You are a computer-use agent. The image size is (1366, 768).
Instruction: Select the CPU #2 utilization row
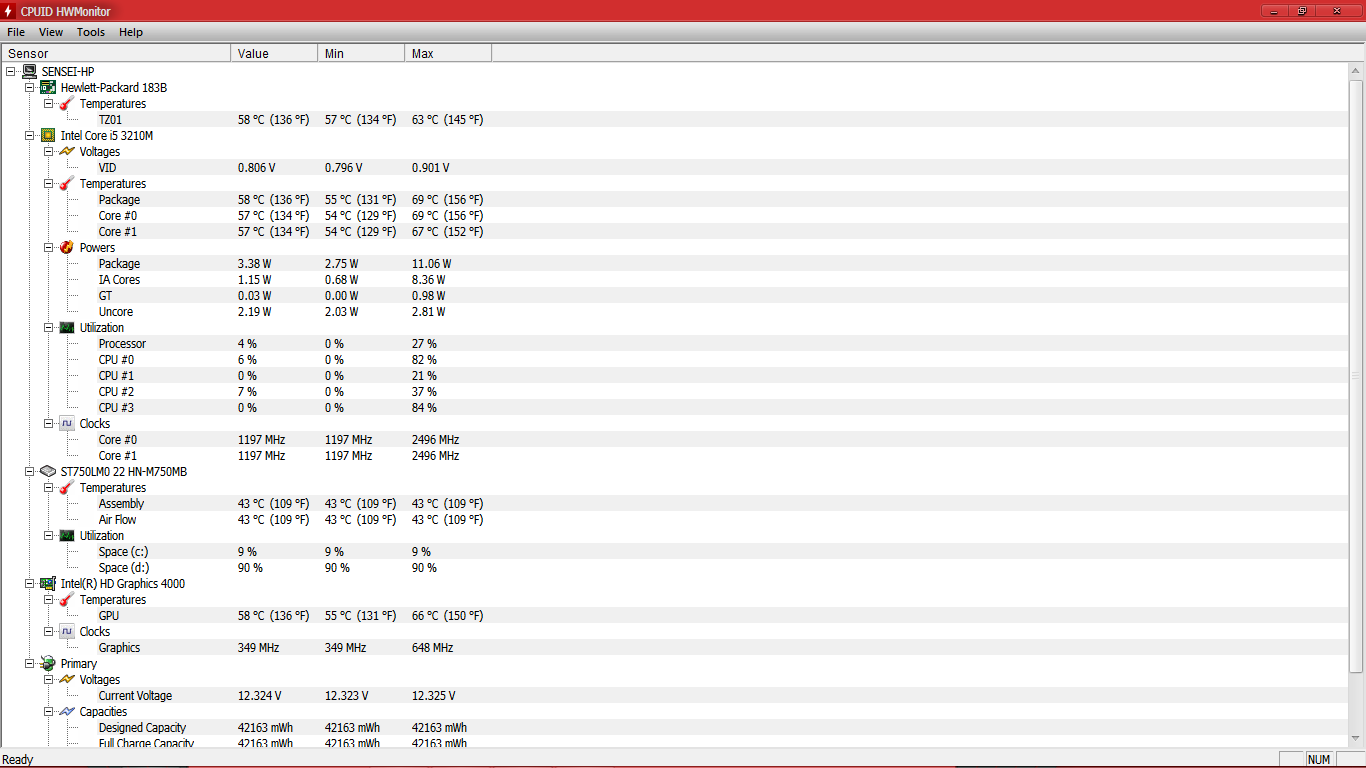(675, 392)
